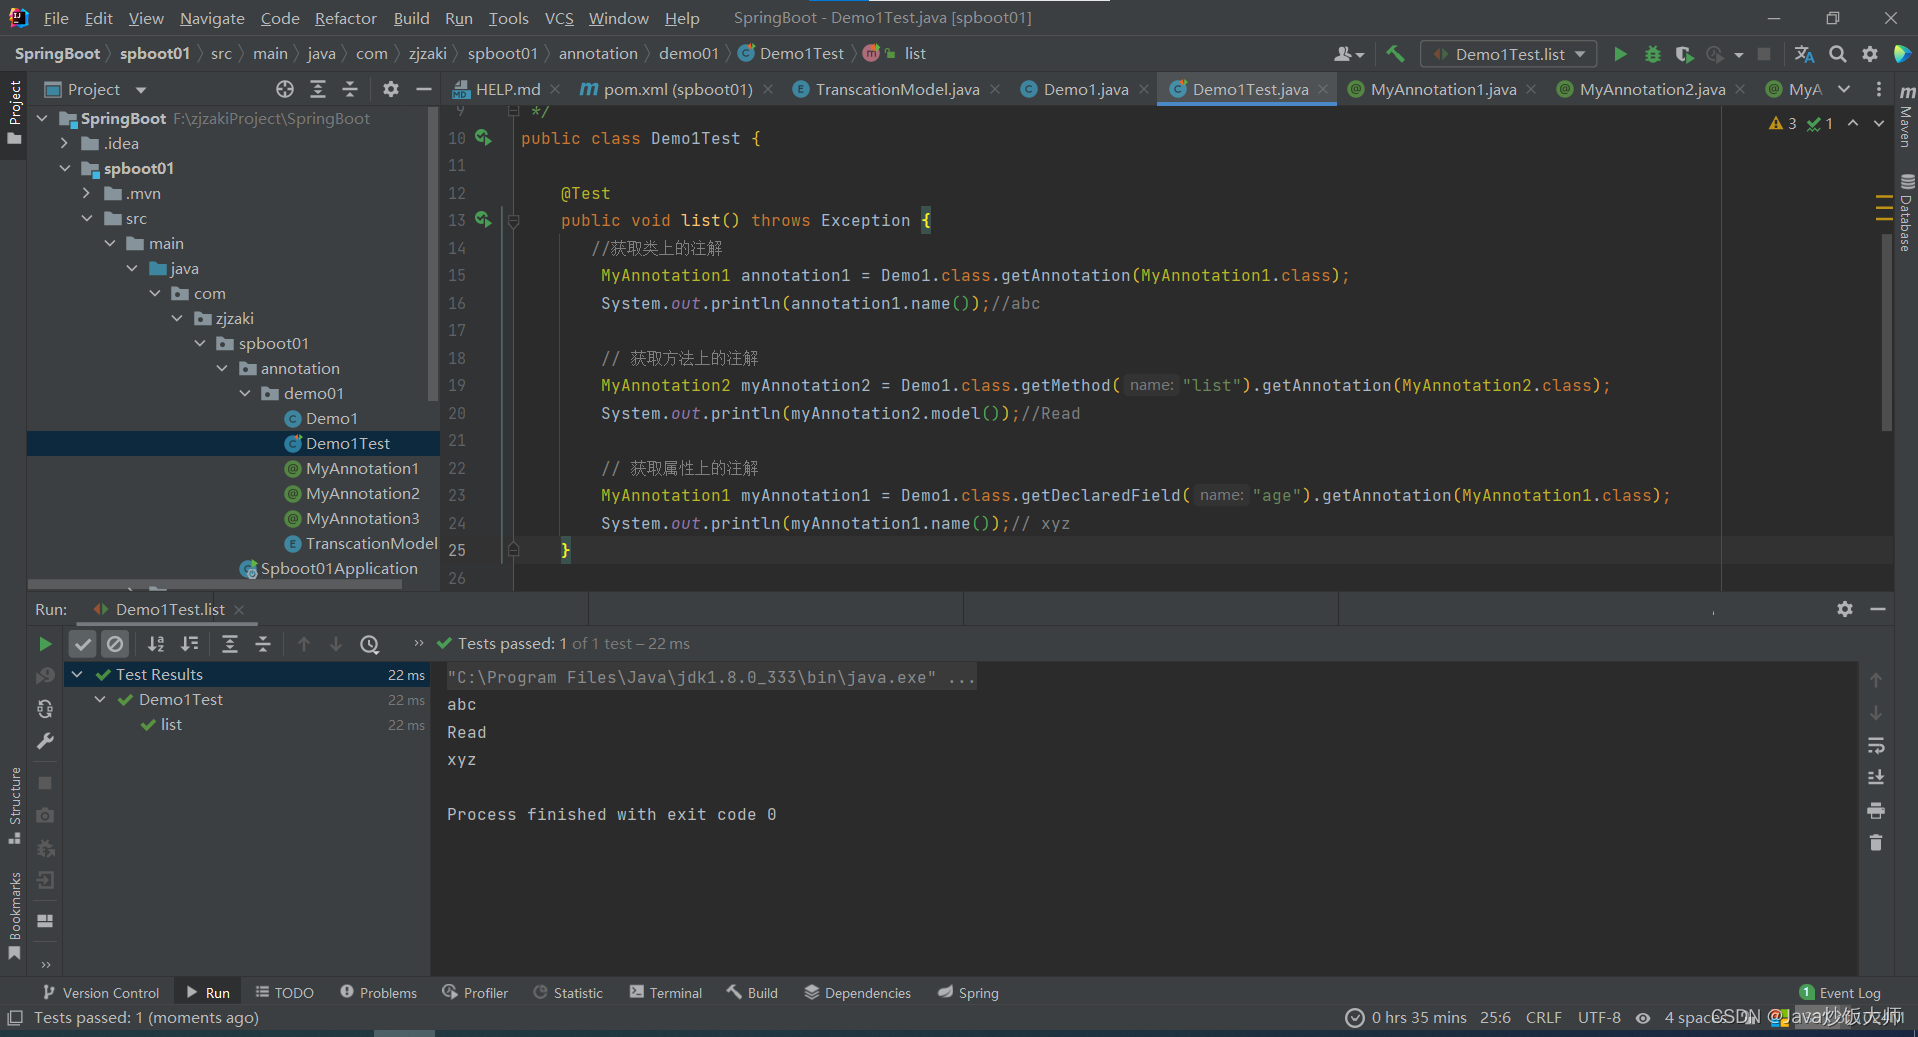The image size is (1918, 1037).
Task: Click the run gutter icon beside list() method
Action: pyautogui.click(x=483, y=219)
